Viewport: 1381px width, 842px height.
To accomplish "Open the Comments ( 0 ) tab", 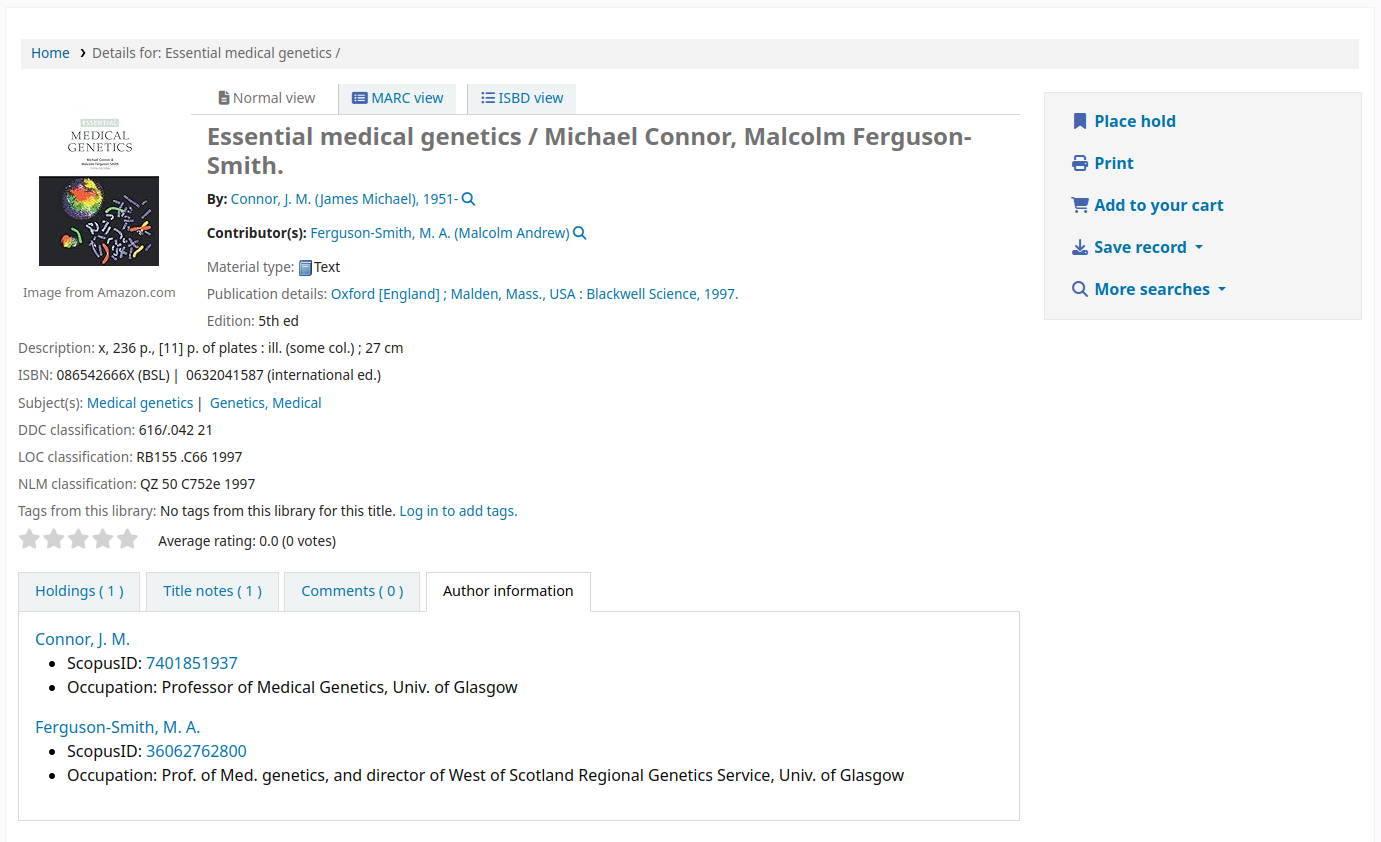I will coord(351,591).
